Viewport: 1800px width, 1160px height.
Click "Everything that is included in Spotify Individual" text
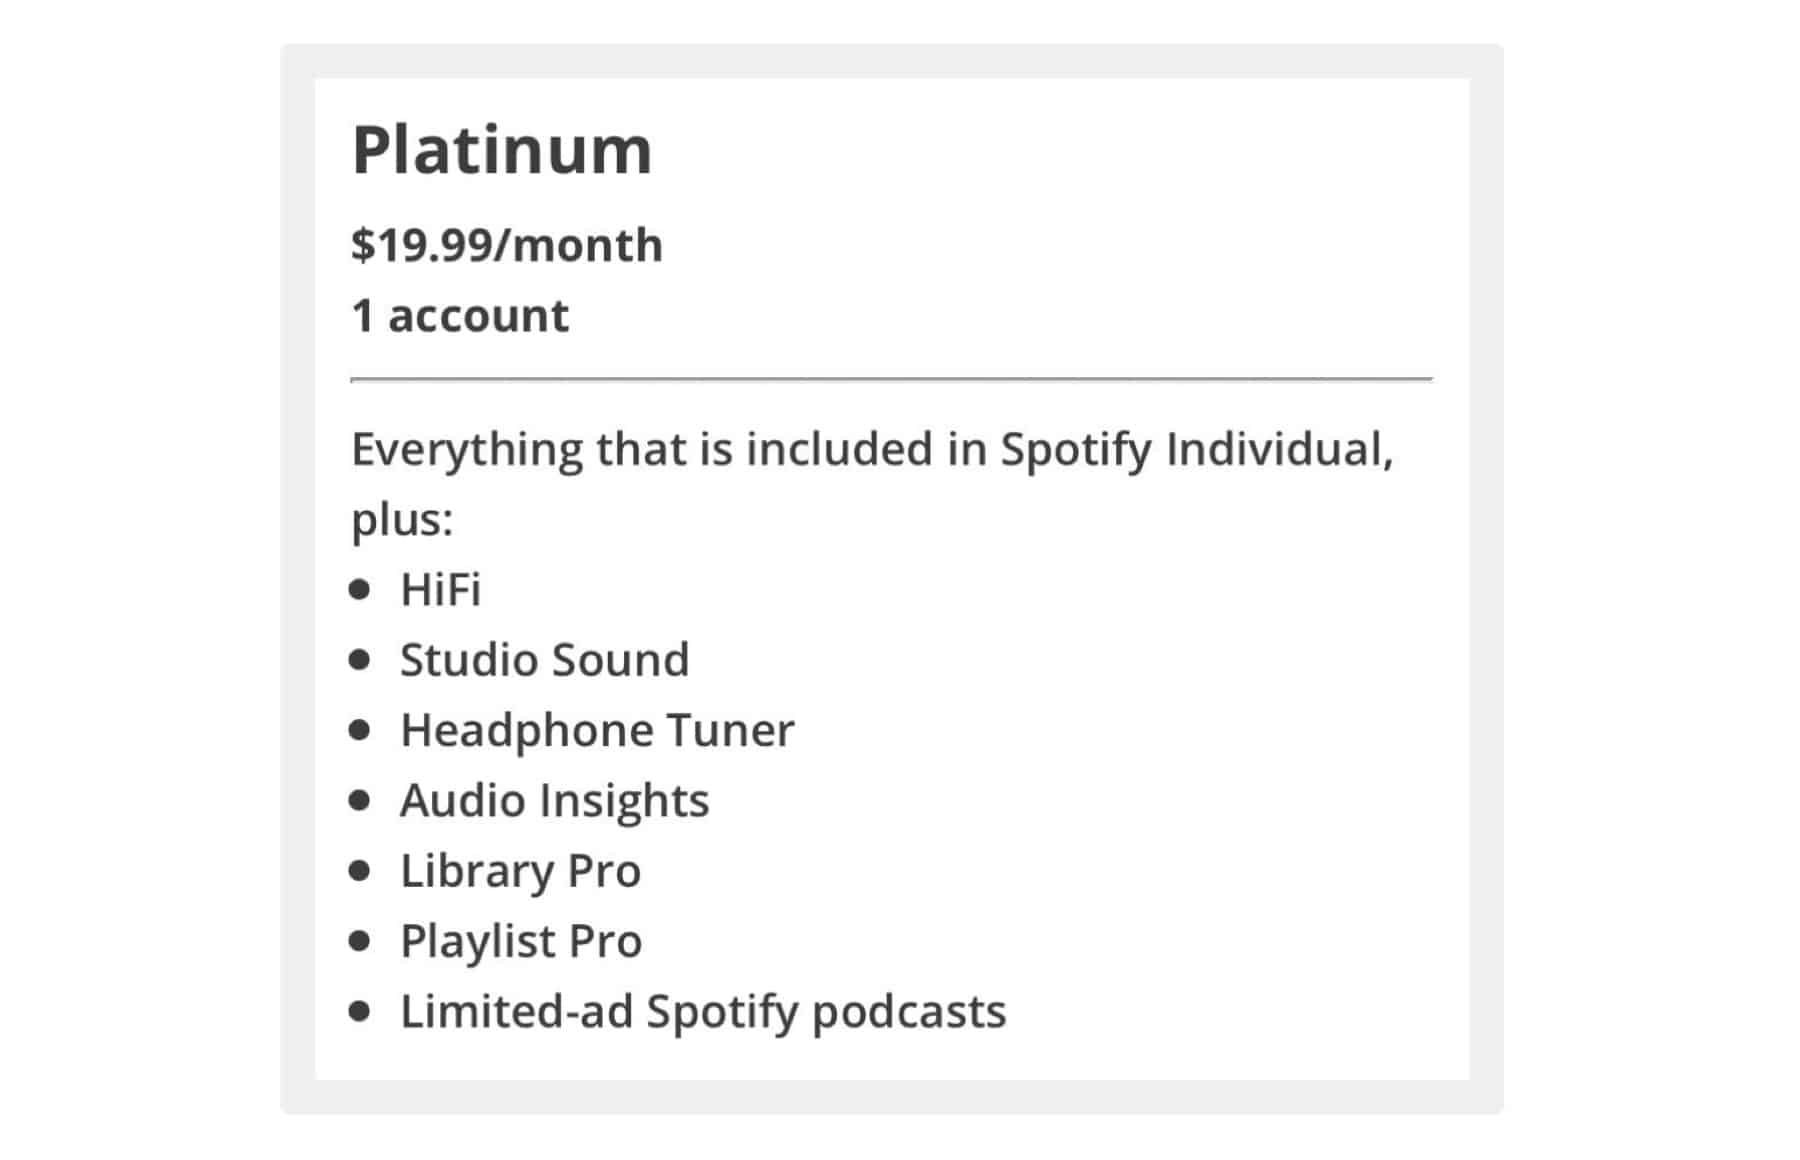coord(872,449)
